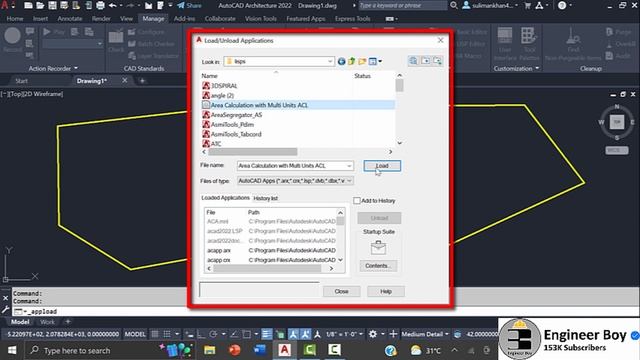
Task: Click Open file icon in quick access toolbar
Action: pyautogui.click(x=40, y=5)
